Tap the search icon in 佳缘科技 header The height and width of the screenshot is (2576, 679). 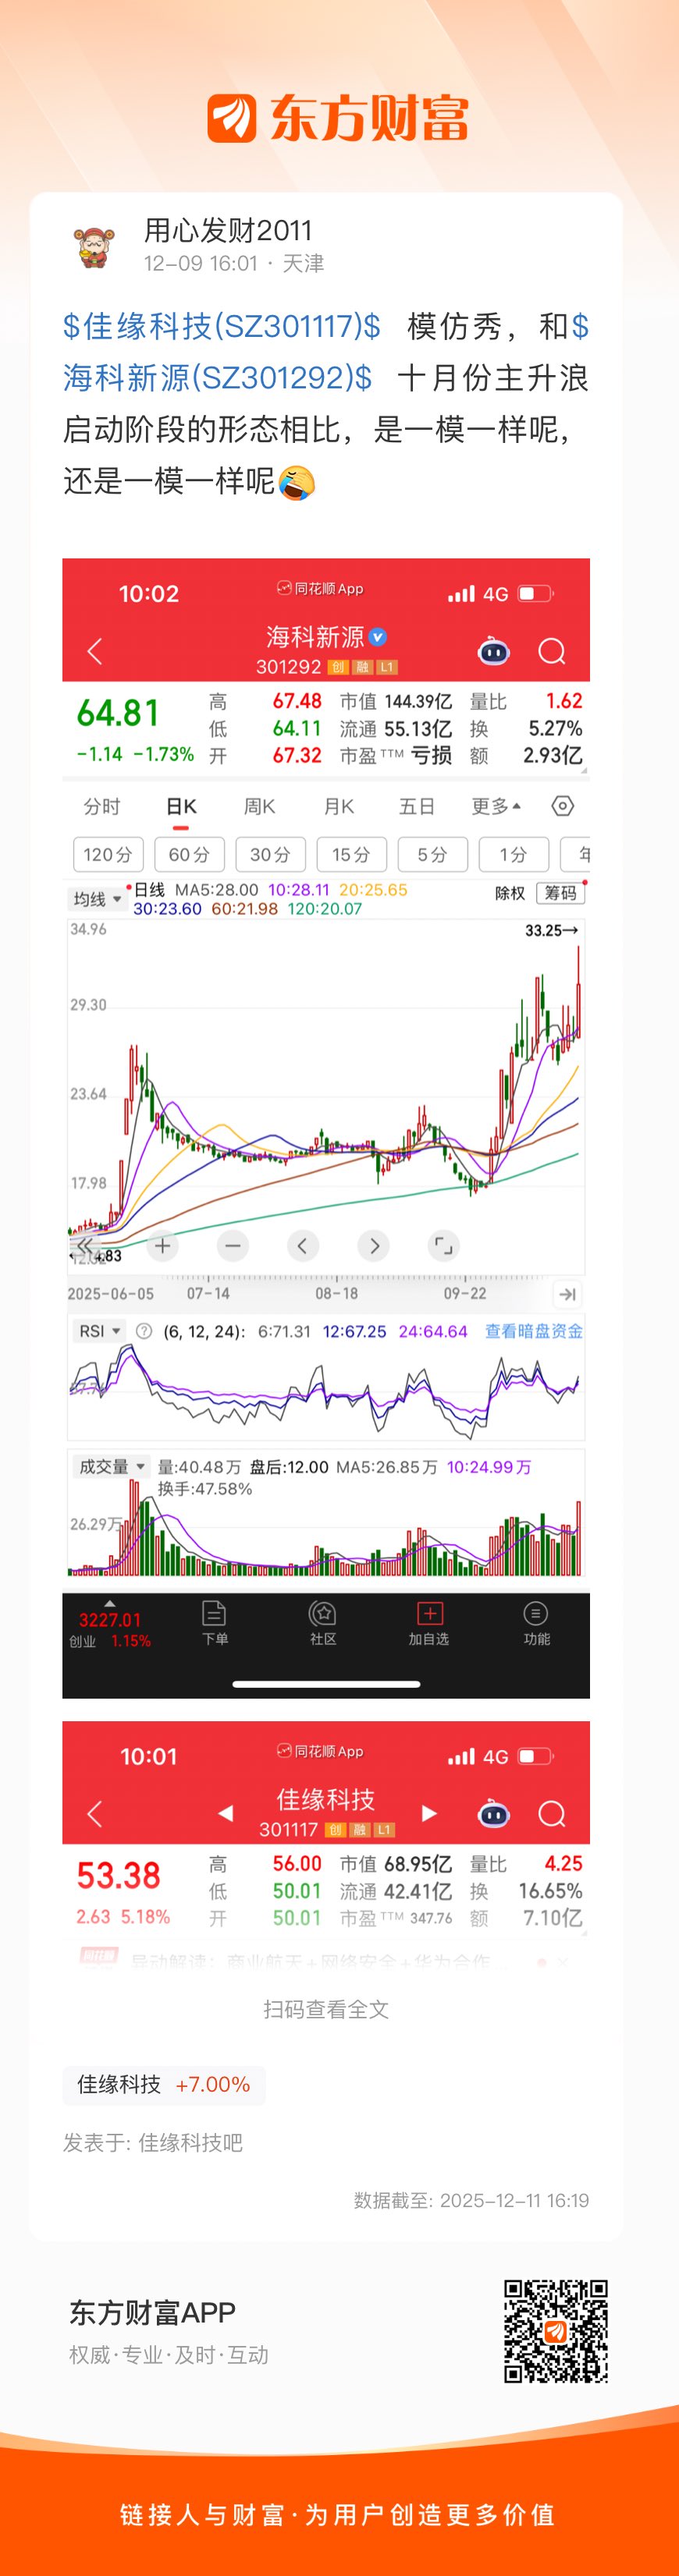pos(552,1813)
